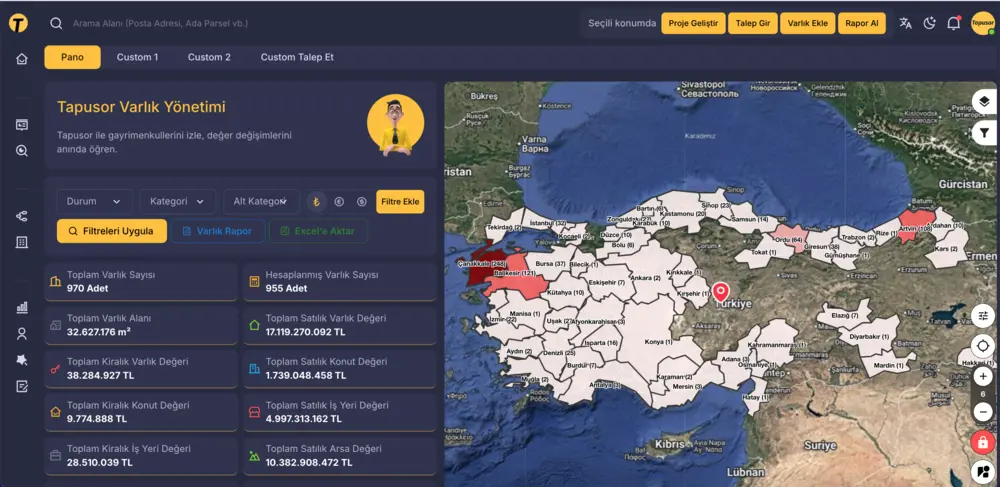Screen dimensions: 1000x487
Task: Click the Tapusor T logo
Action: [x=18, y=23]
